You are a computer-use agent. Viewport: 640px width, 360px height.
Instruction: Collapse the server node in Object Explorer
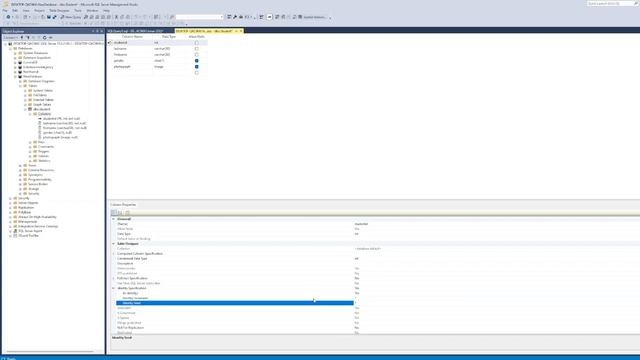point(6,44)
